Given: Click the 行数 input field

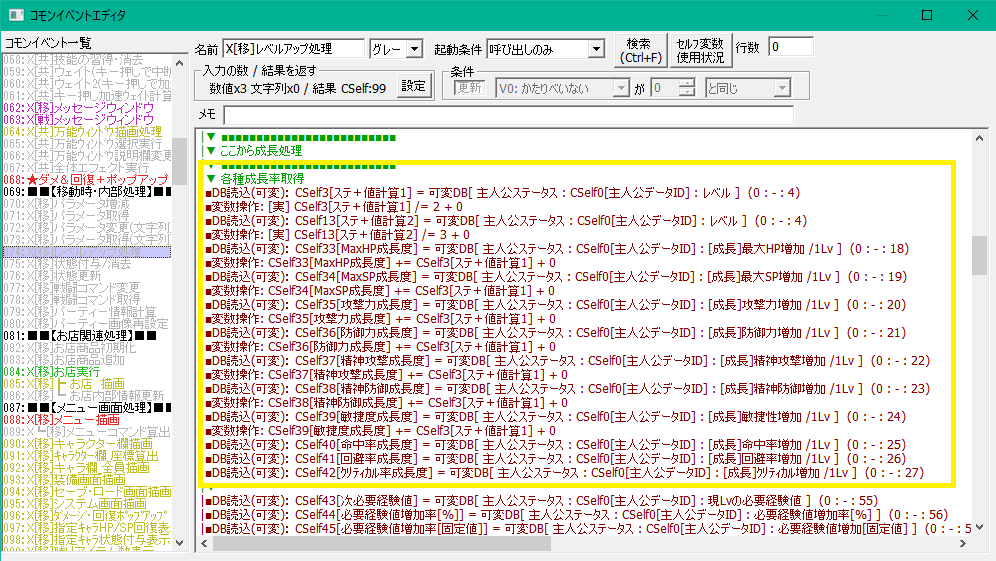Looking at the screenshot, I should coord(790,47).
